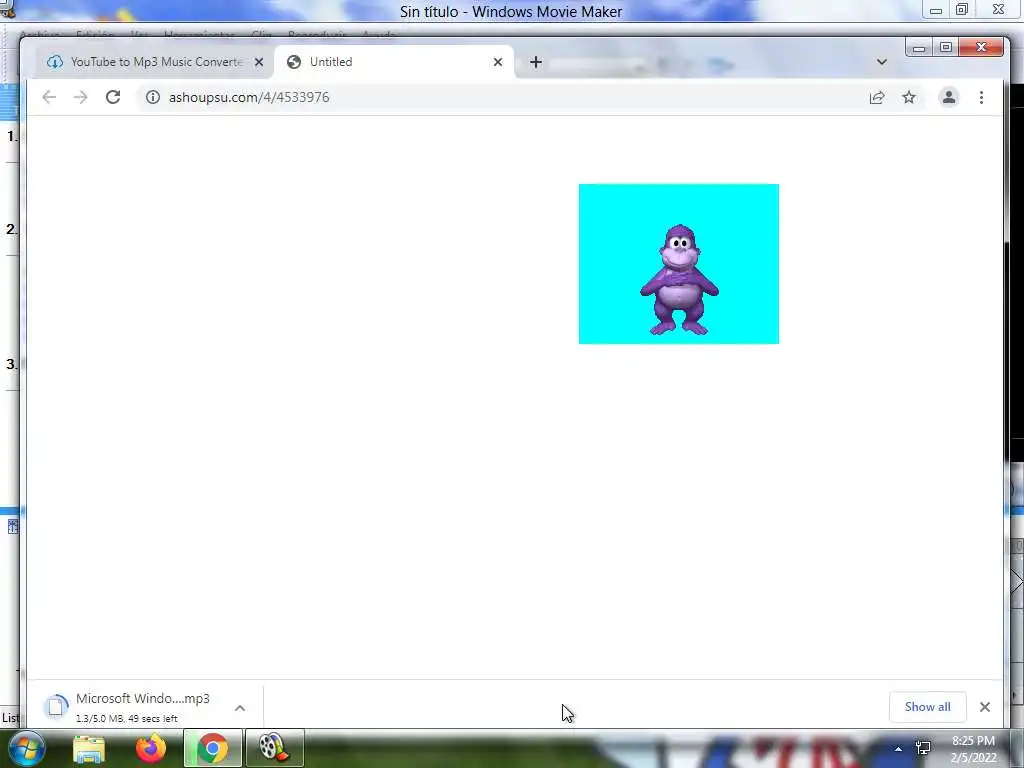Open Chrome three-dot menu
1024x768 pixels.
(x=982, y=97)
